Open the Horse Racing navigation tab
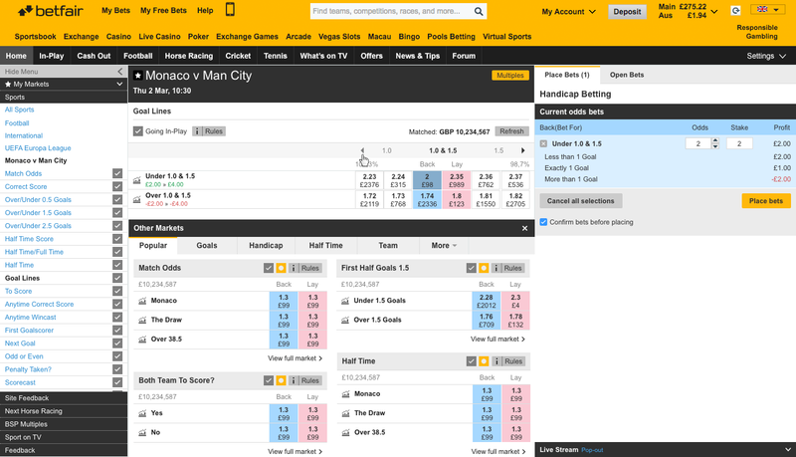The height and width of the screenshot is (457, 796). click(189, 56)
